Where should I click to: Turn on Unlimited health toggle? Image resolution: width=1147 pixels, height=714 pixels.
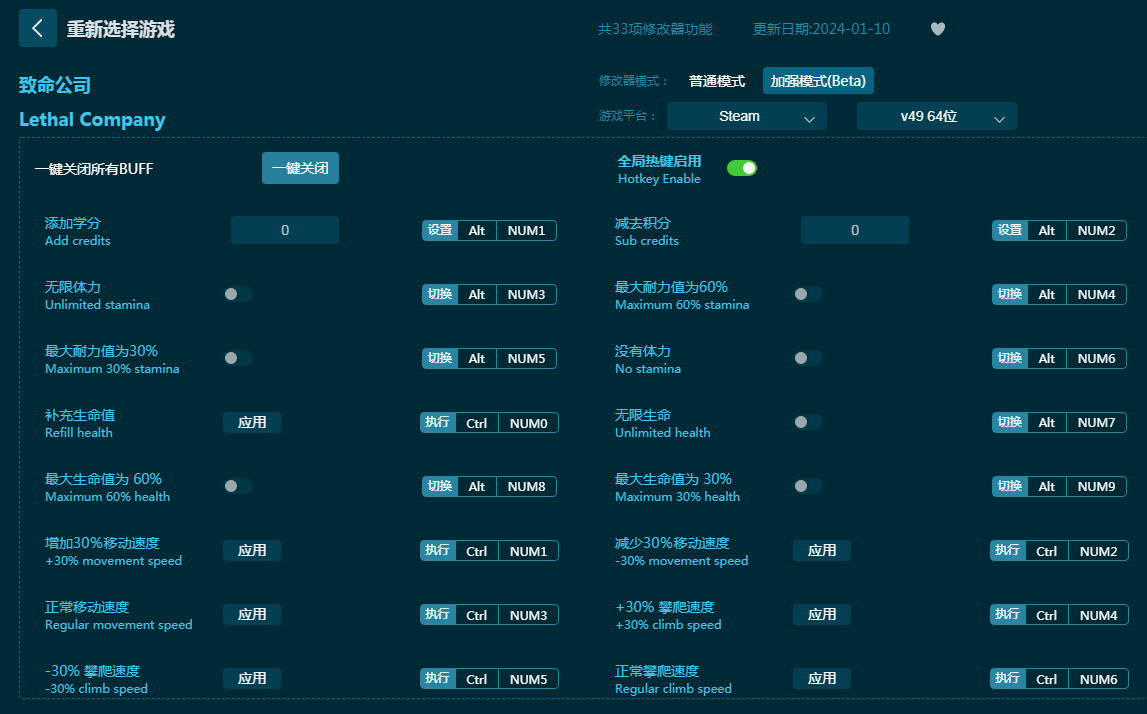click(x=808, y=422)
